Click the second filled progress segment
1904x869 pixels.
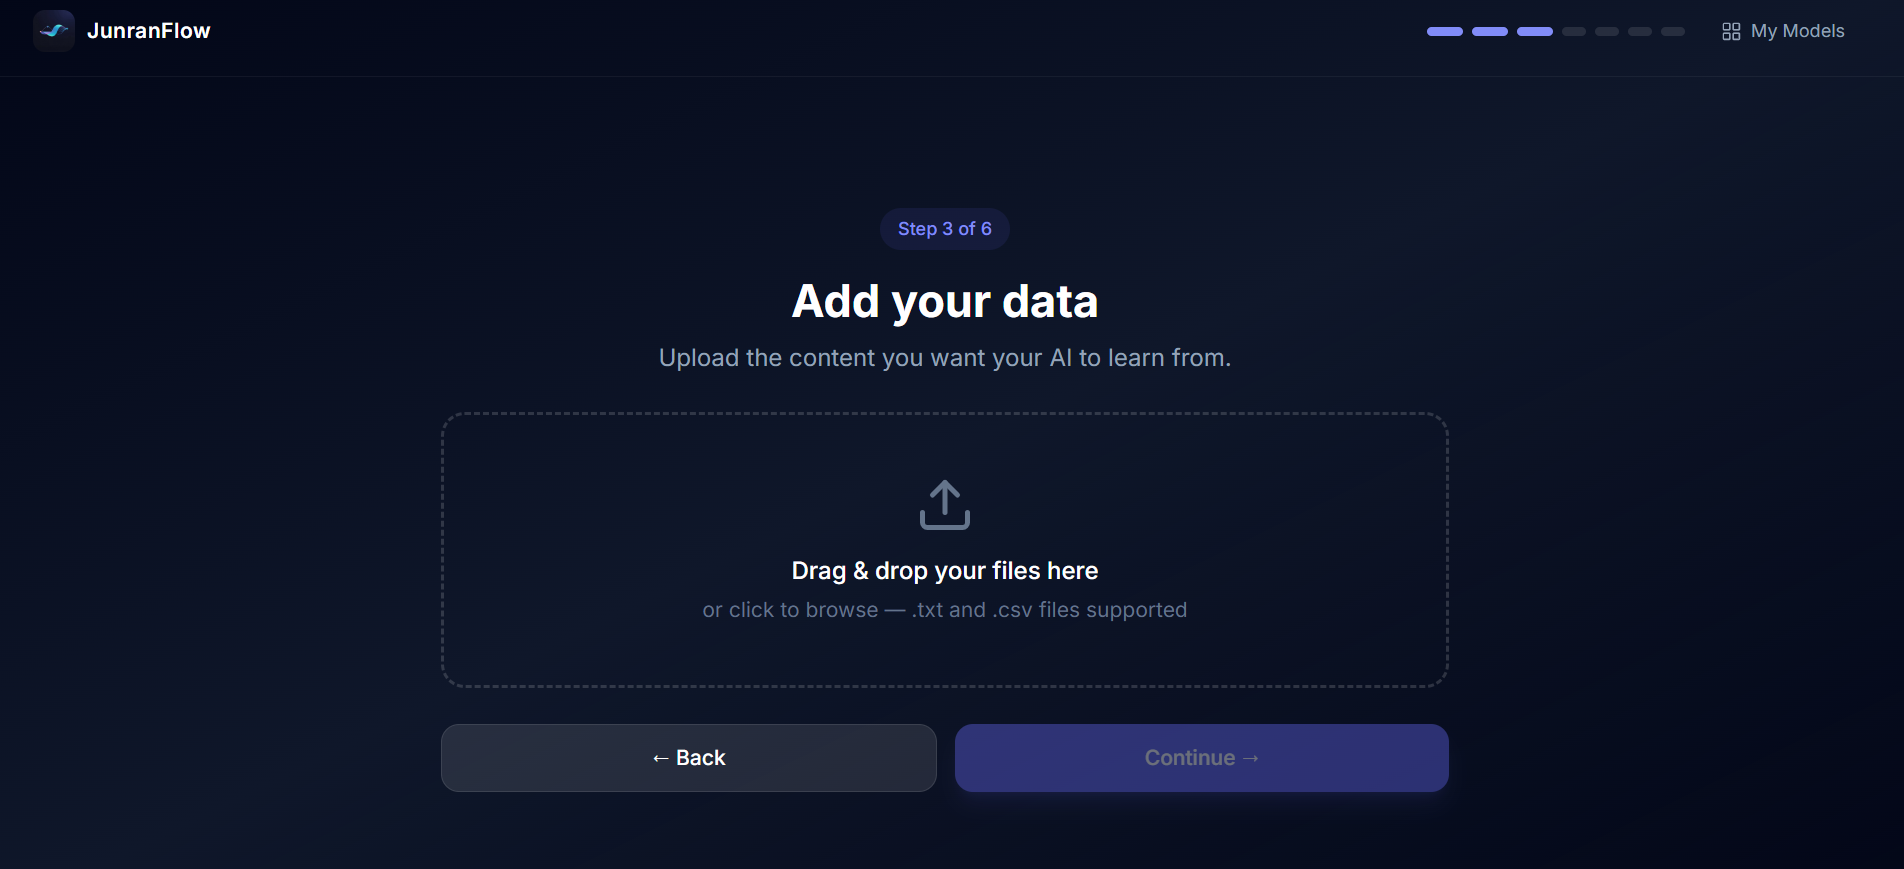click(1490, 32)
